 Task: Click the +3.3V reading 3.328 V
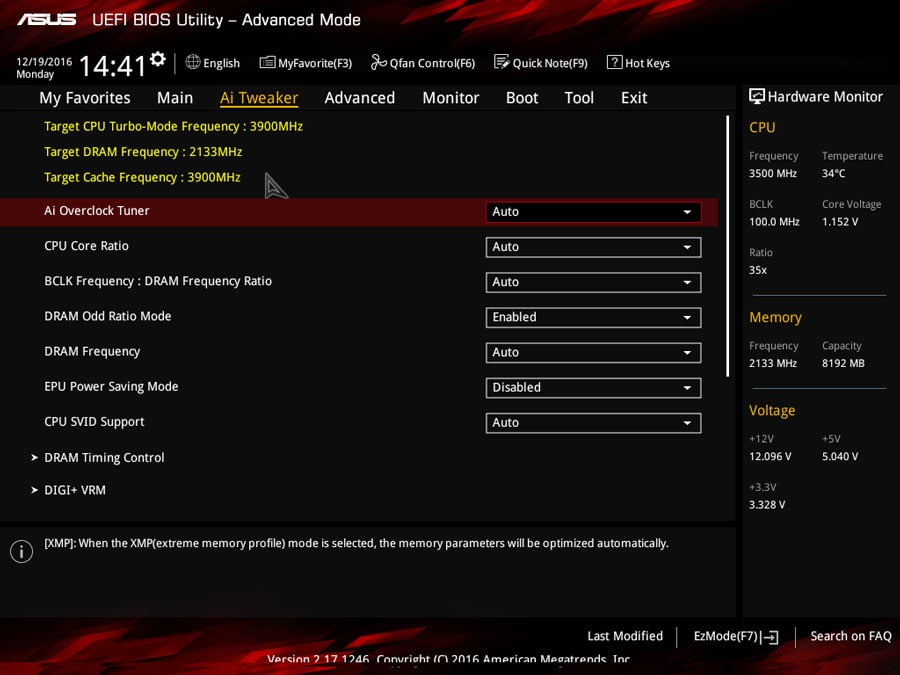point(767,505)
